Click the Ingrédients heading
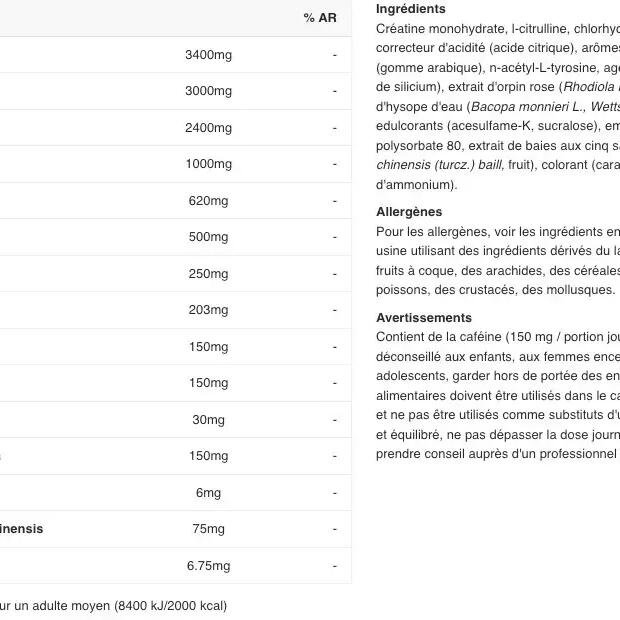This screenshot has height=620, width=620. point(411,9)
